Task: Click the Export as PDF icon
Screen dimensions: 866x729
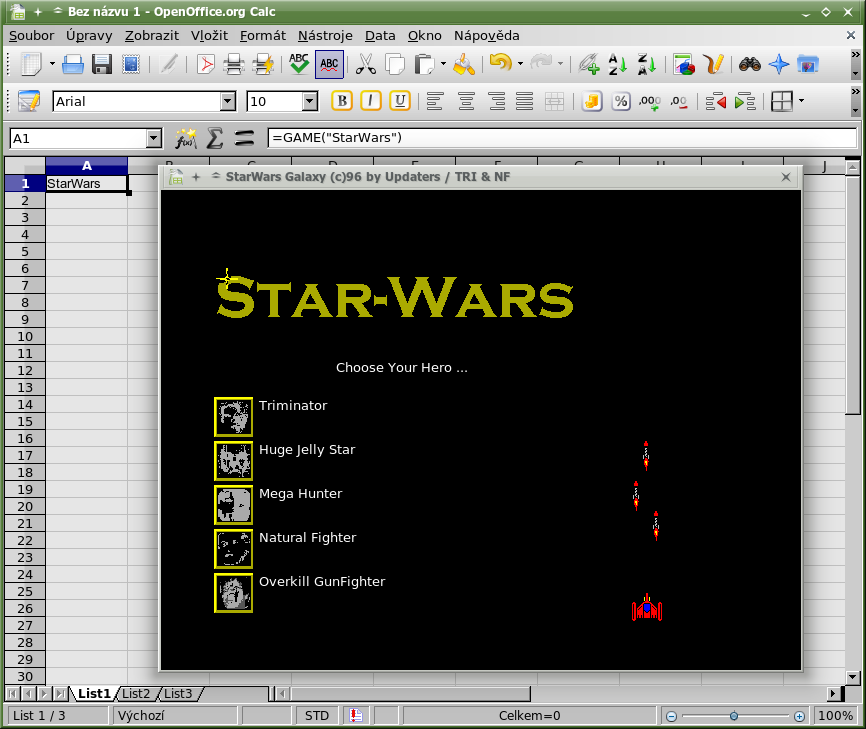Action: click(205, 64)
